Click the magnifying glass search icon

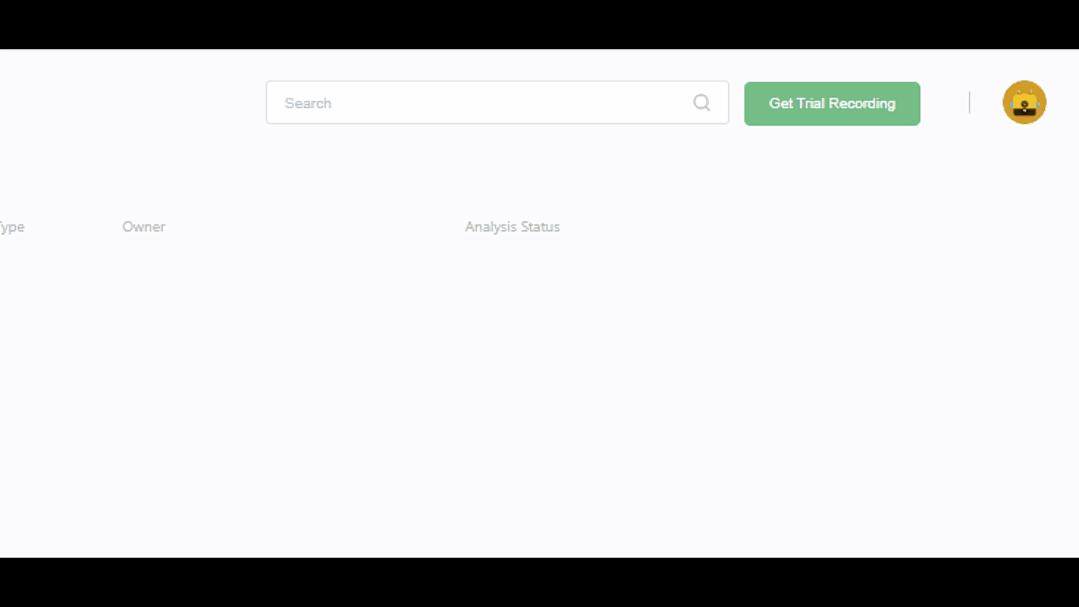[x=701, y=103]
